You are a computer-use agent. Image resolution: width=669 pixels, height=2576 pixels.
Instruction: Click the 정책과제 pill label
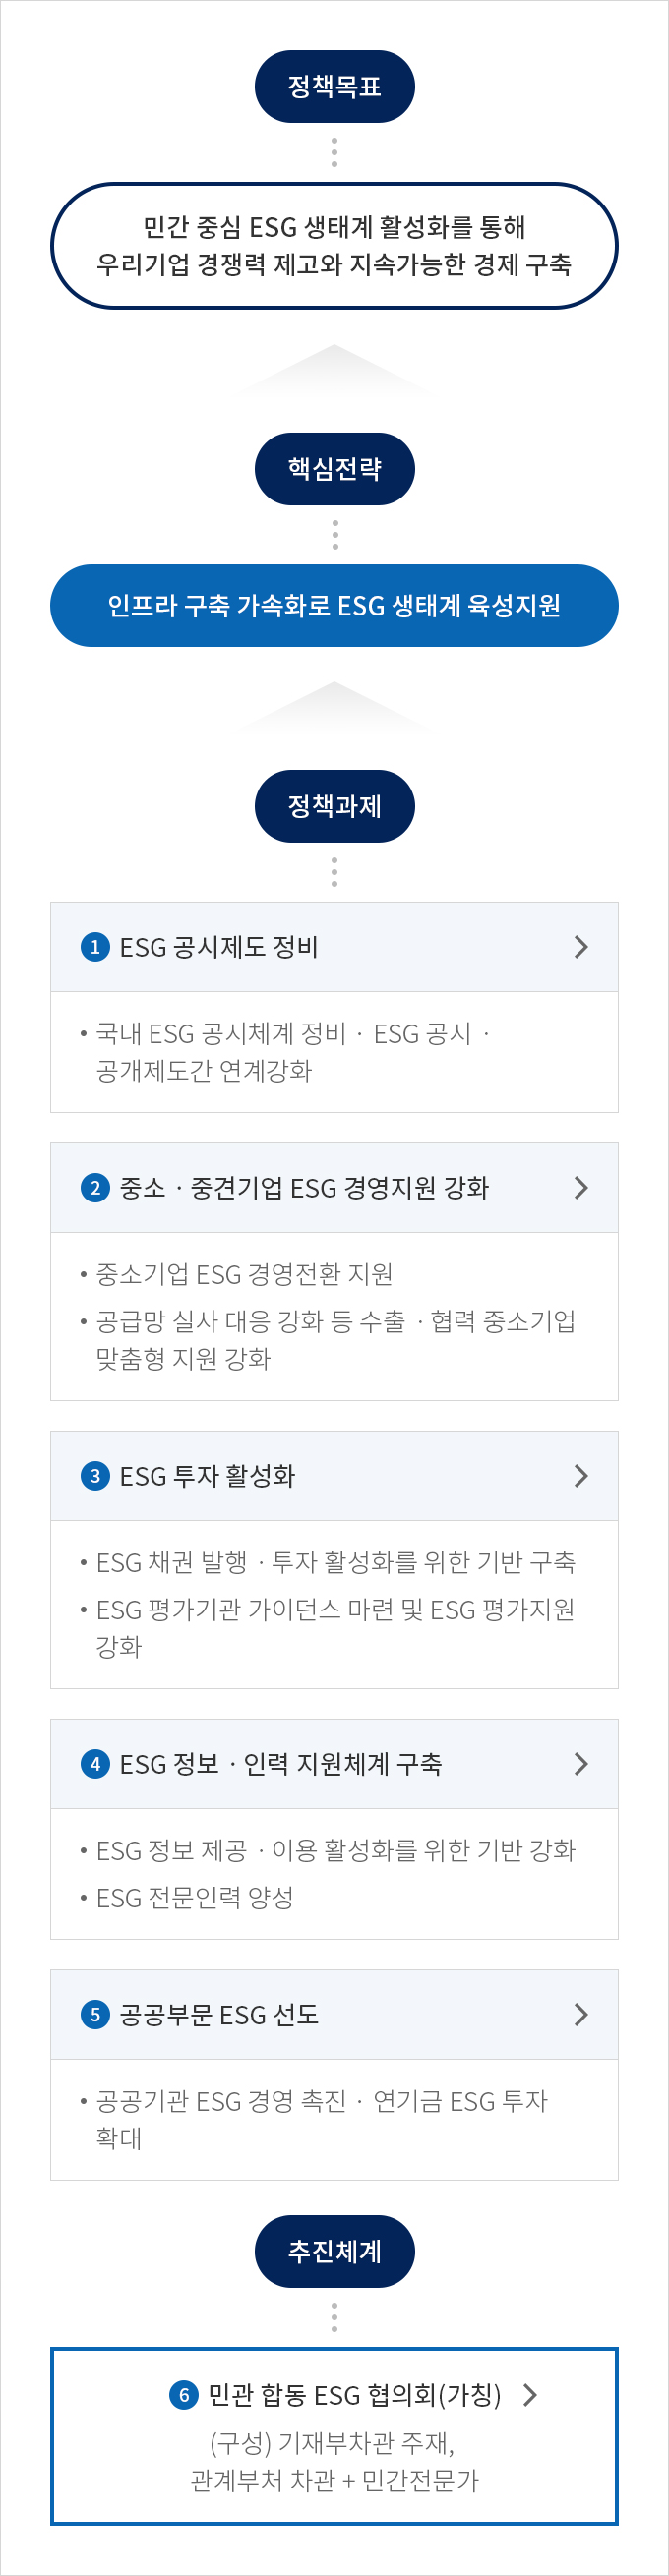click(x=334, y=806)
